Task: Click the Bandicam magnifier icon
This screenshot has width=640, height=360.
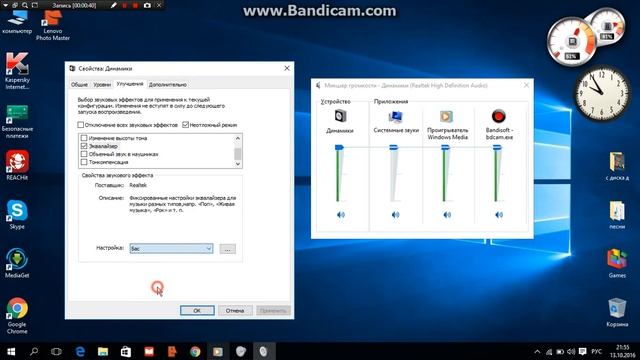Action: [x=25, y=5]
